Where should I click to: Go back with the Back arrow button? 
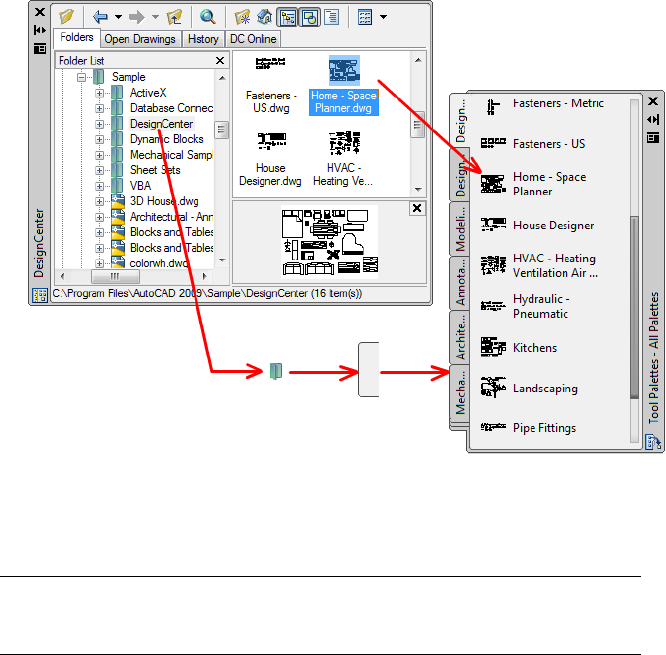coord(100,17)
